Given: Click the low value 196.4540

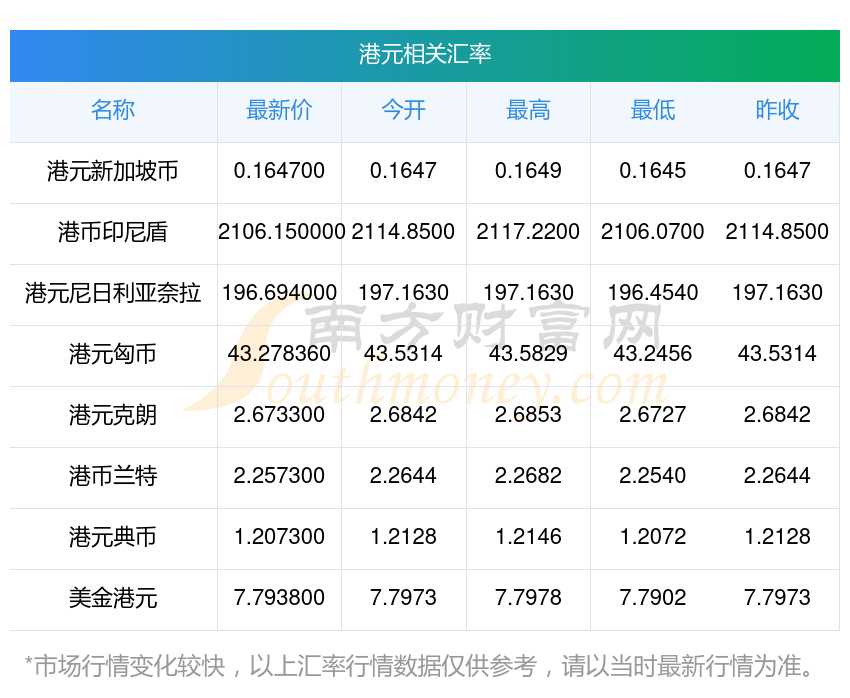Looking at the screenshot, I should tap(653, 293).
